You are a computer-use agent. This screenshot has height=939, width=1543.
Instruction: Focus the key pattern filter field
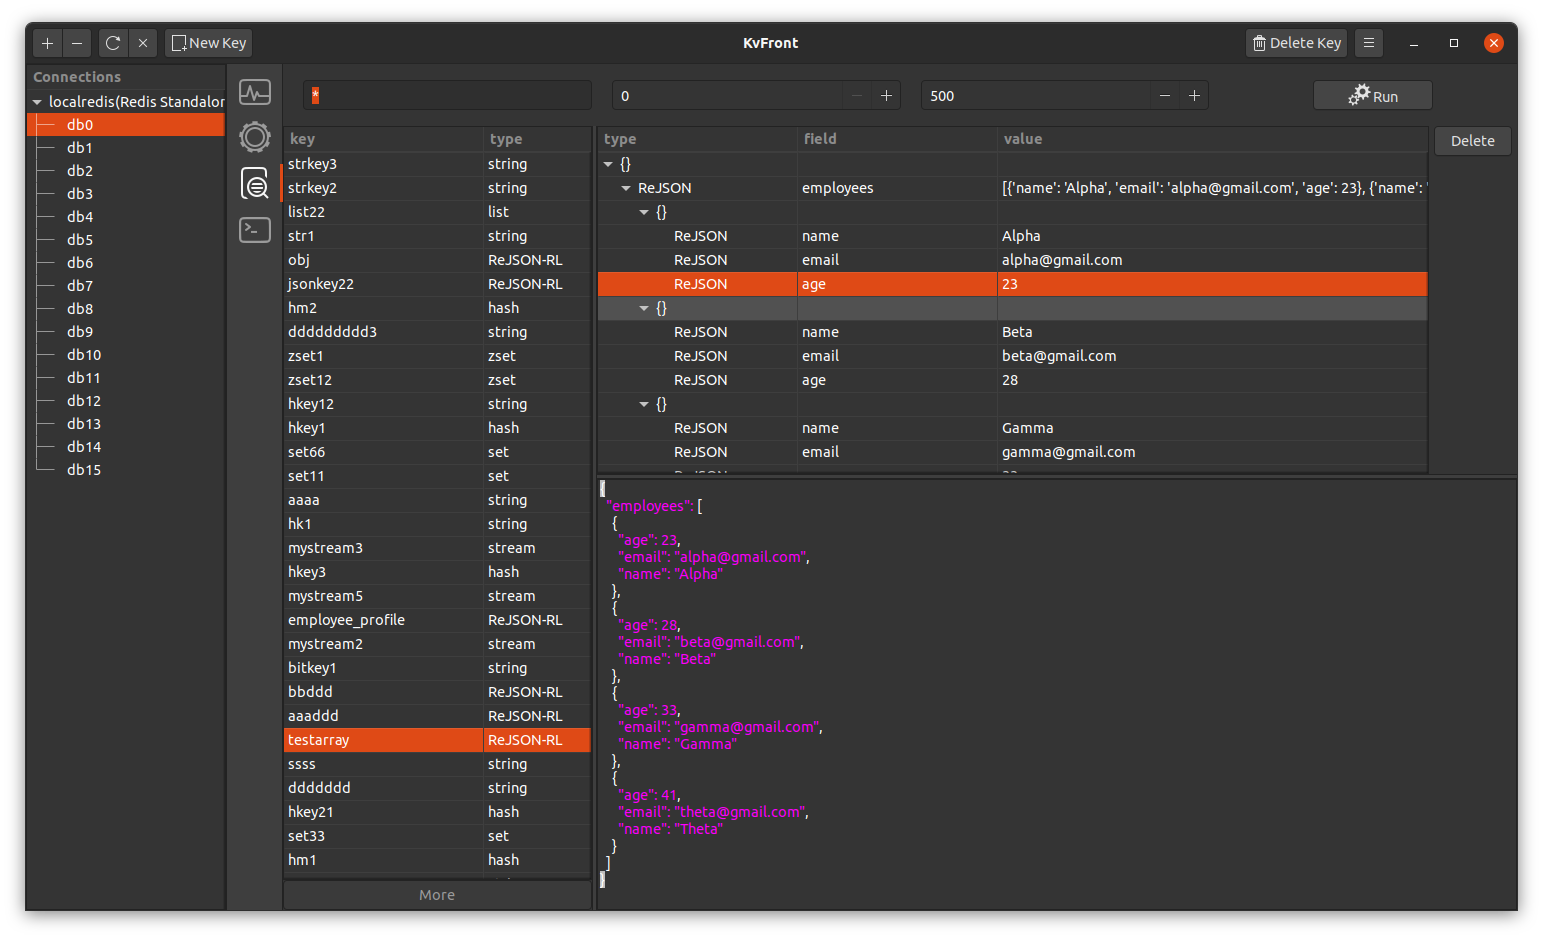447,96
